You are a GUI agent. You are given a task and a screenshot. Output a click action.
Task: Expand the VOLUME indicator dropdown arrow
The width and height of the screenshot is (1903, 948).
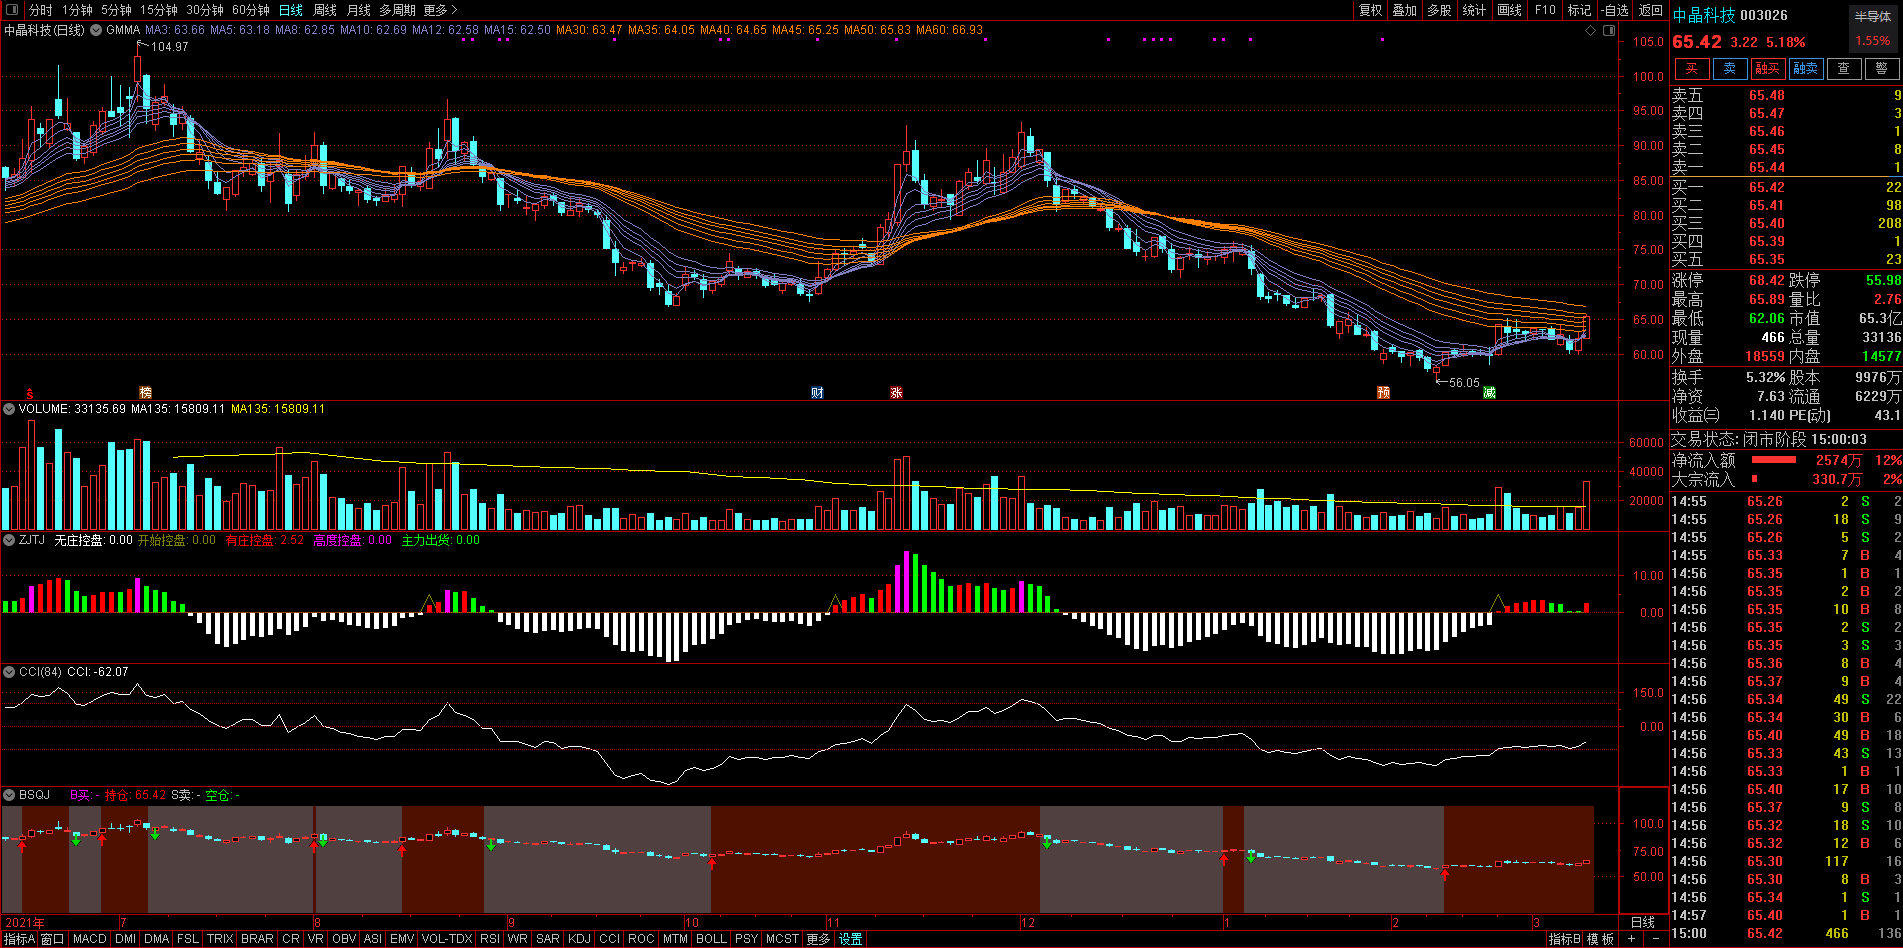tap(9, 409)
